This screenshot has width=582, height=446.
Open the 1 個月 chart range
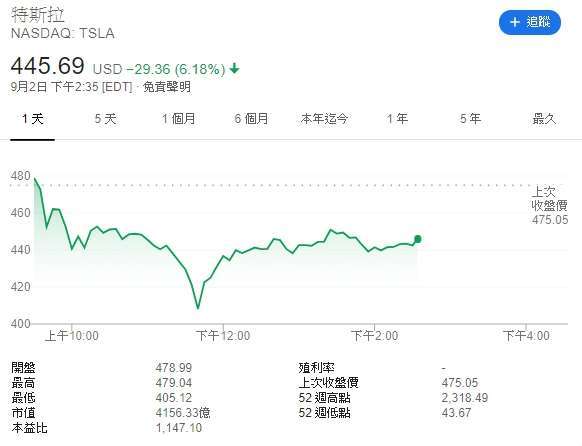[x=179, y=119]
